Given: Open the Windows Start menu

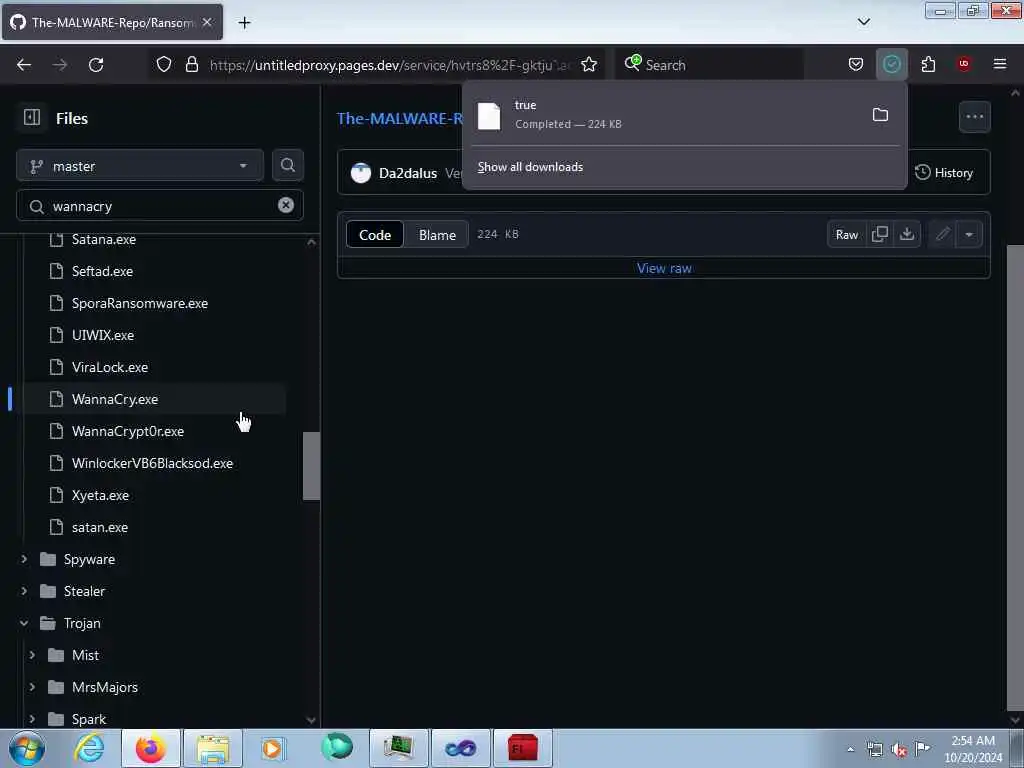Looking at the screenshot, I should click(27, 748).
